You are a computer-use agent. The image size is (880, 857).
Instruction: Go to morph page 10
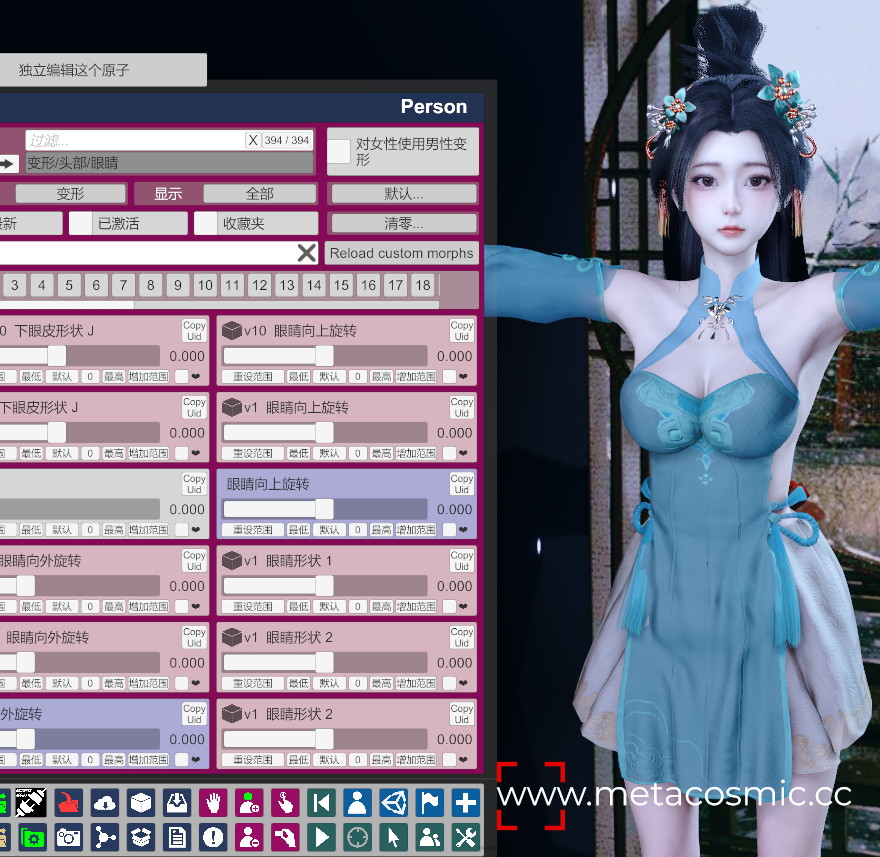(x=205, y=285)
